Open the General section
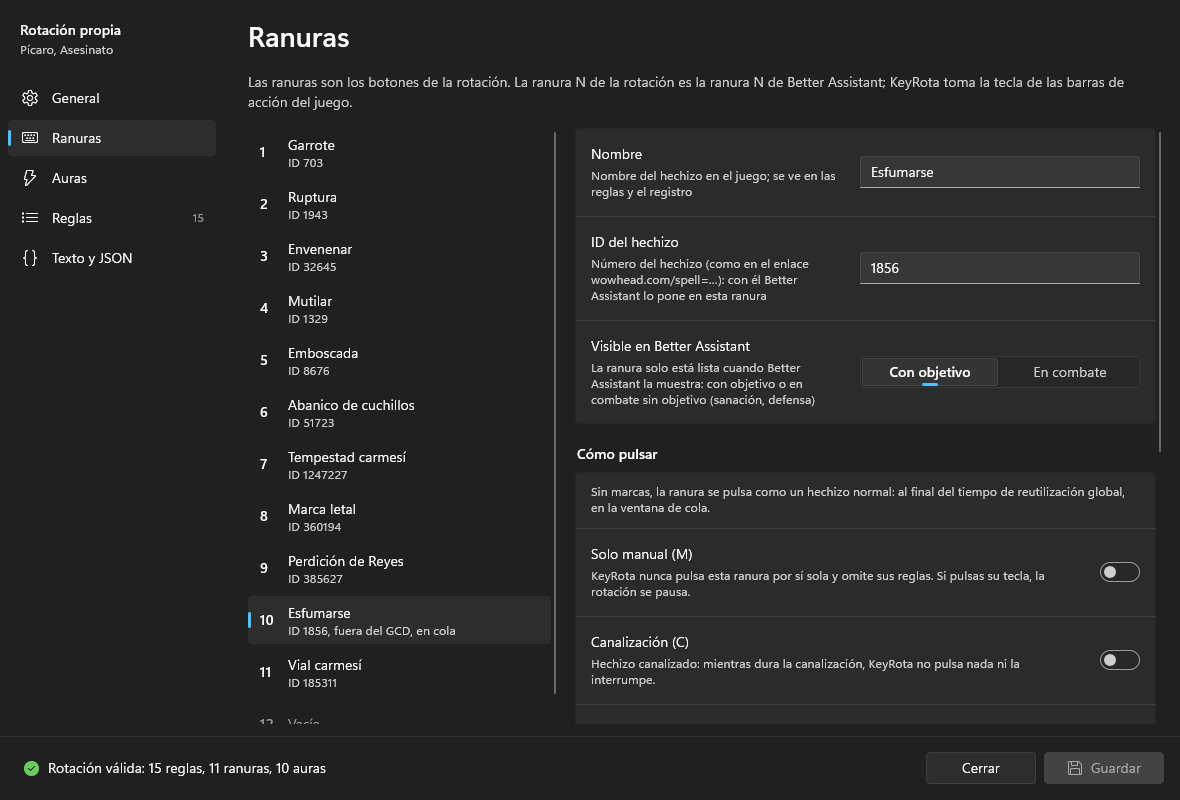Image resolution: width=1180 pixels, height=800 pixels. (112, 98)
